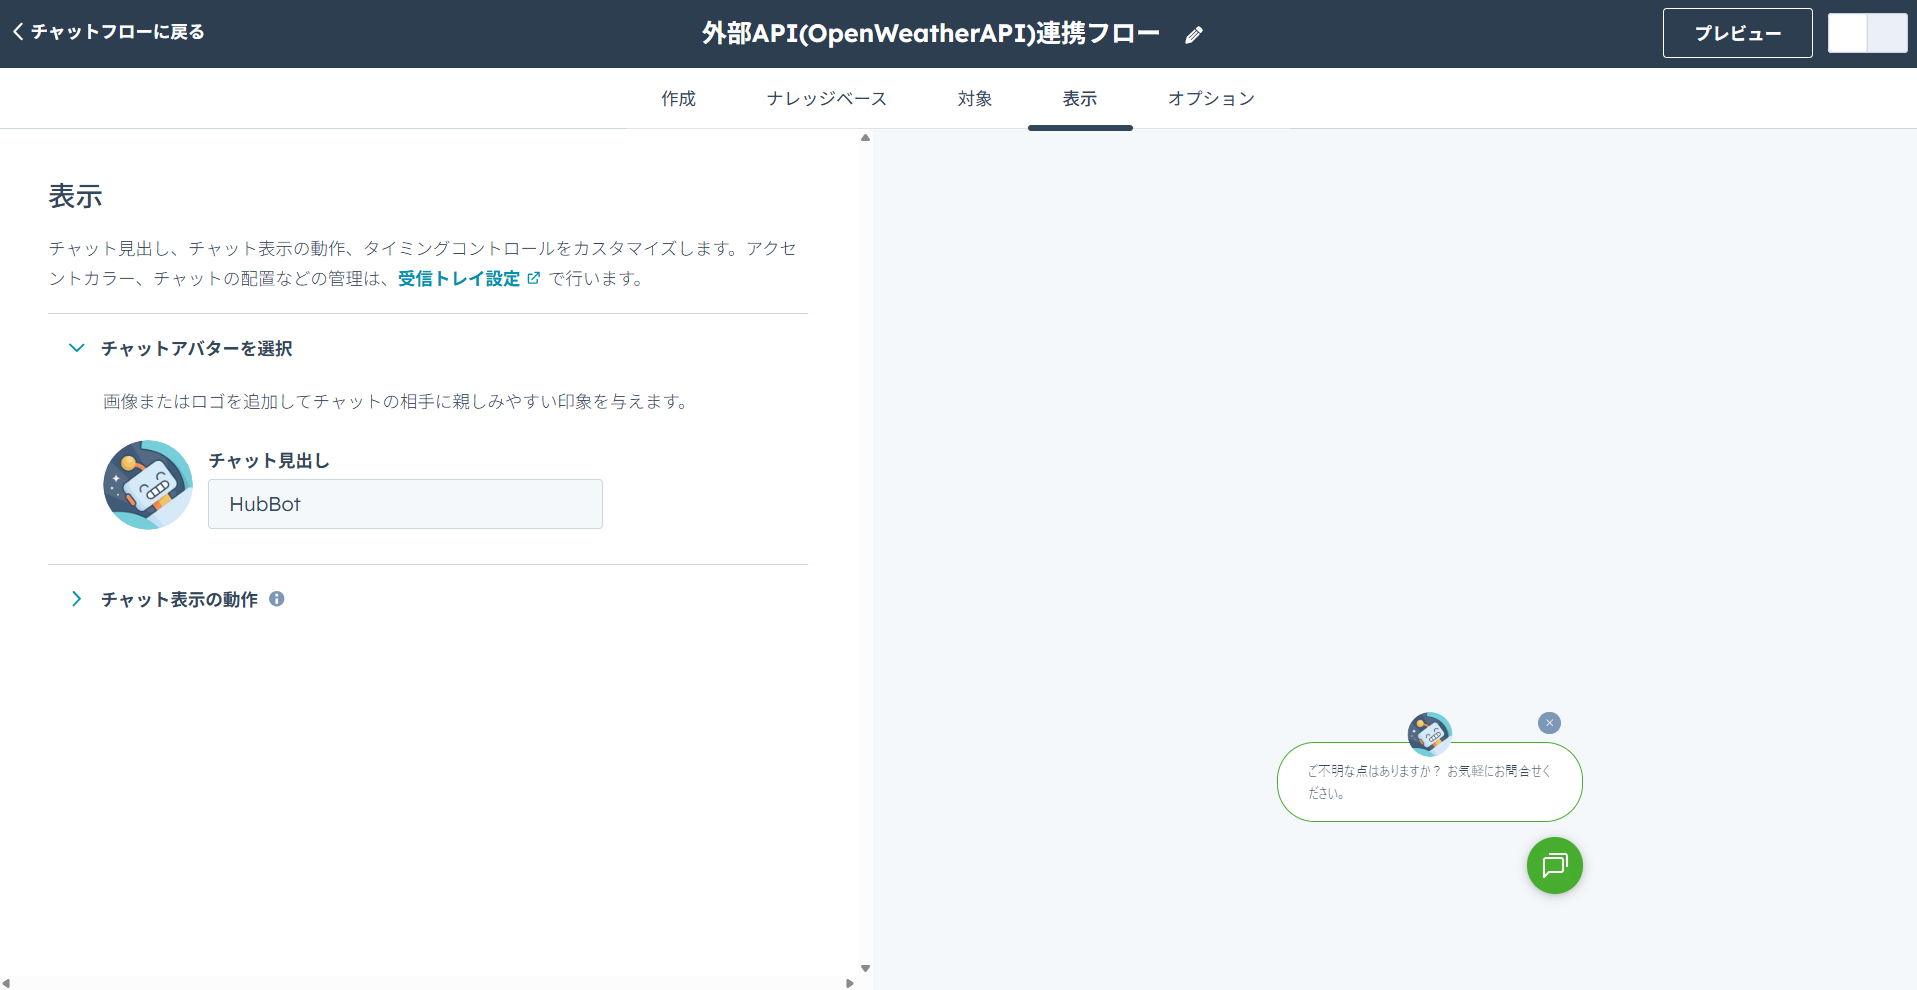Viewport: 1917px width, 990px height.
Task: Switch to the ナレッジベース tab
Action: click(826, 98)
